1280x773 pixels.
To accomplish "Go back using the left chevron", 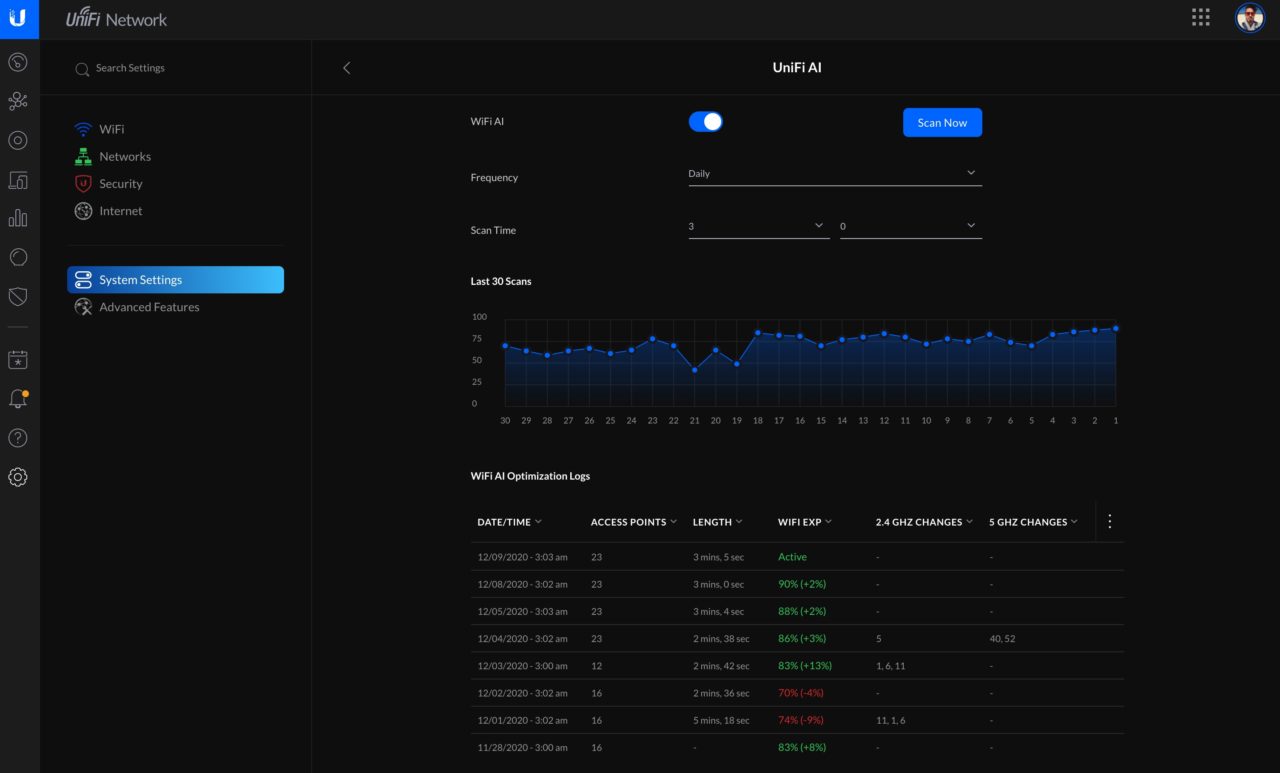I will [347, 68].
